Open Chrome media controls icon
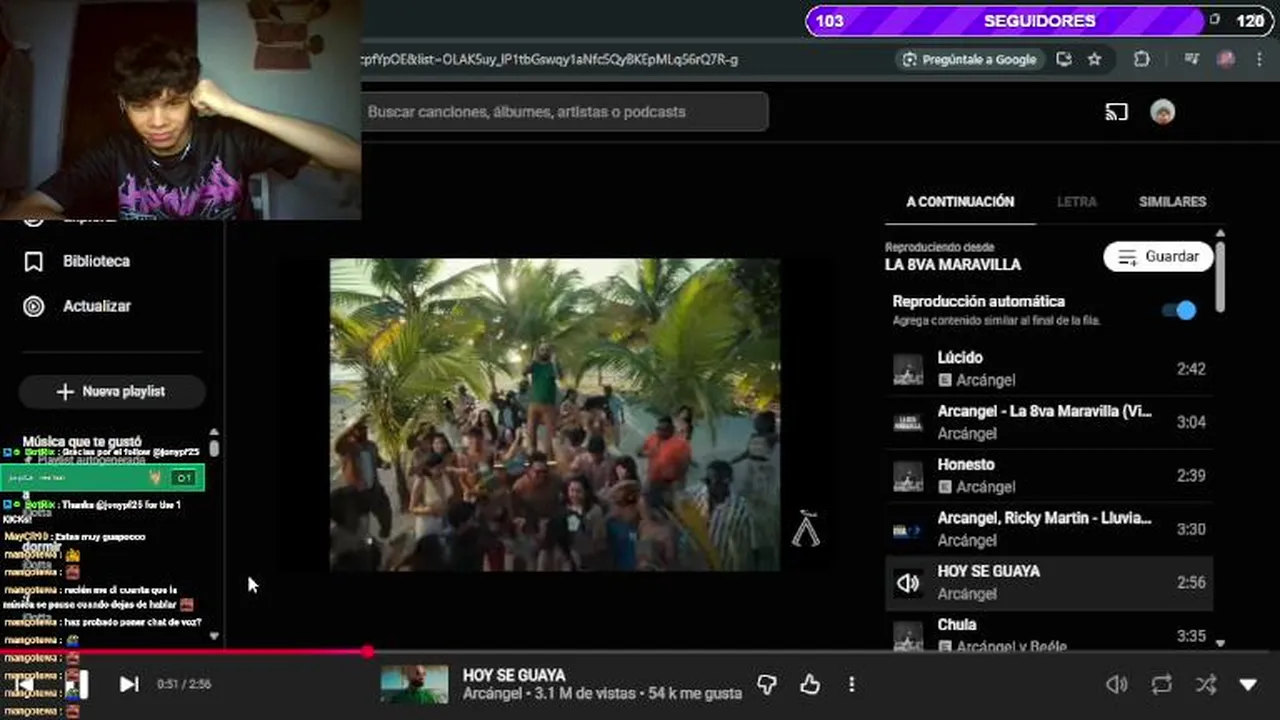This screenshot has width=1280, height=720. click(1191, 59)
